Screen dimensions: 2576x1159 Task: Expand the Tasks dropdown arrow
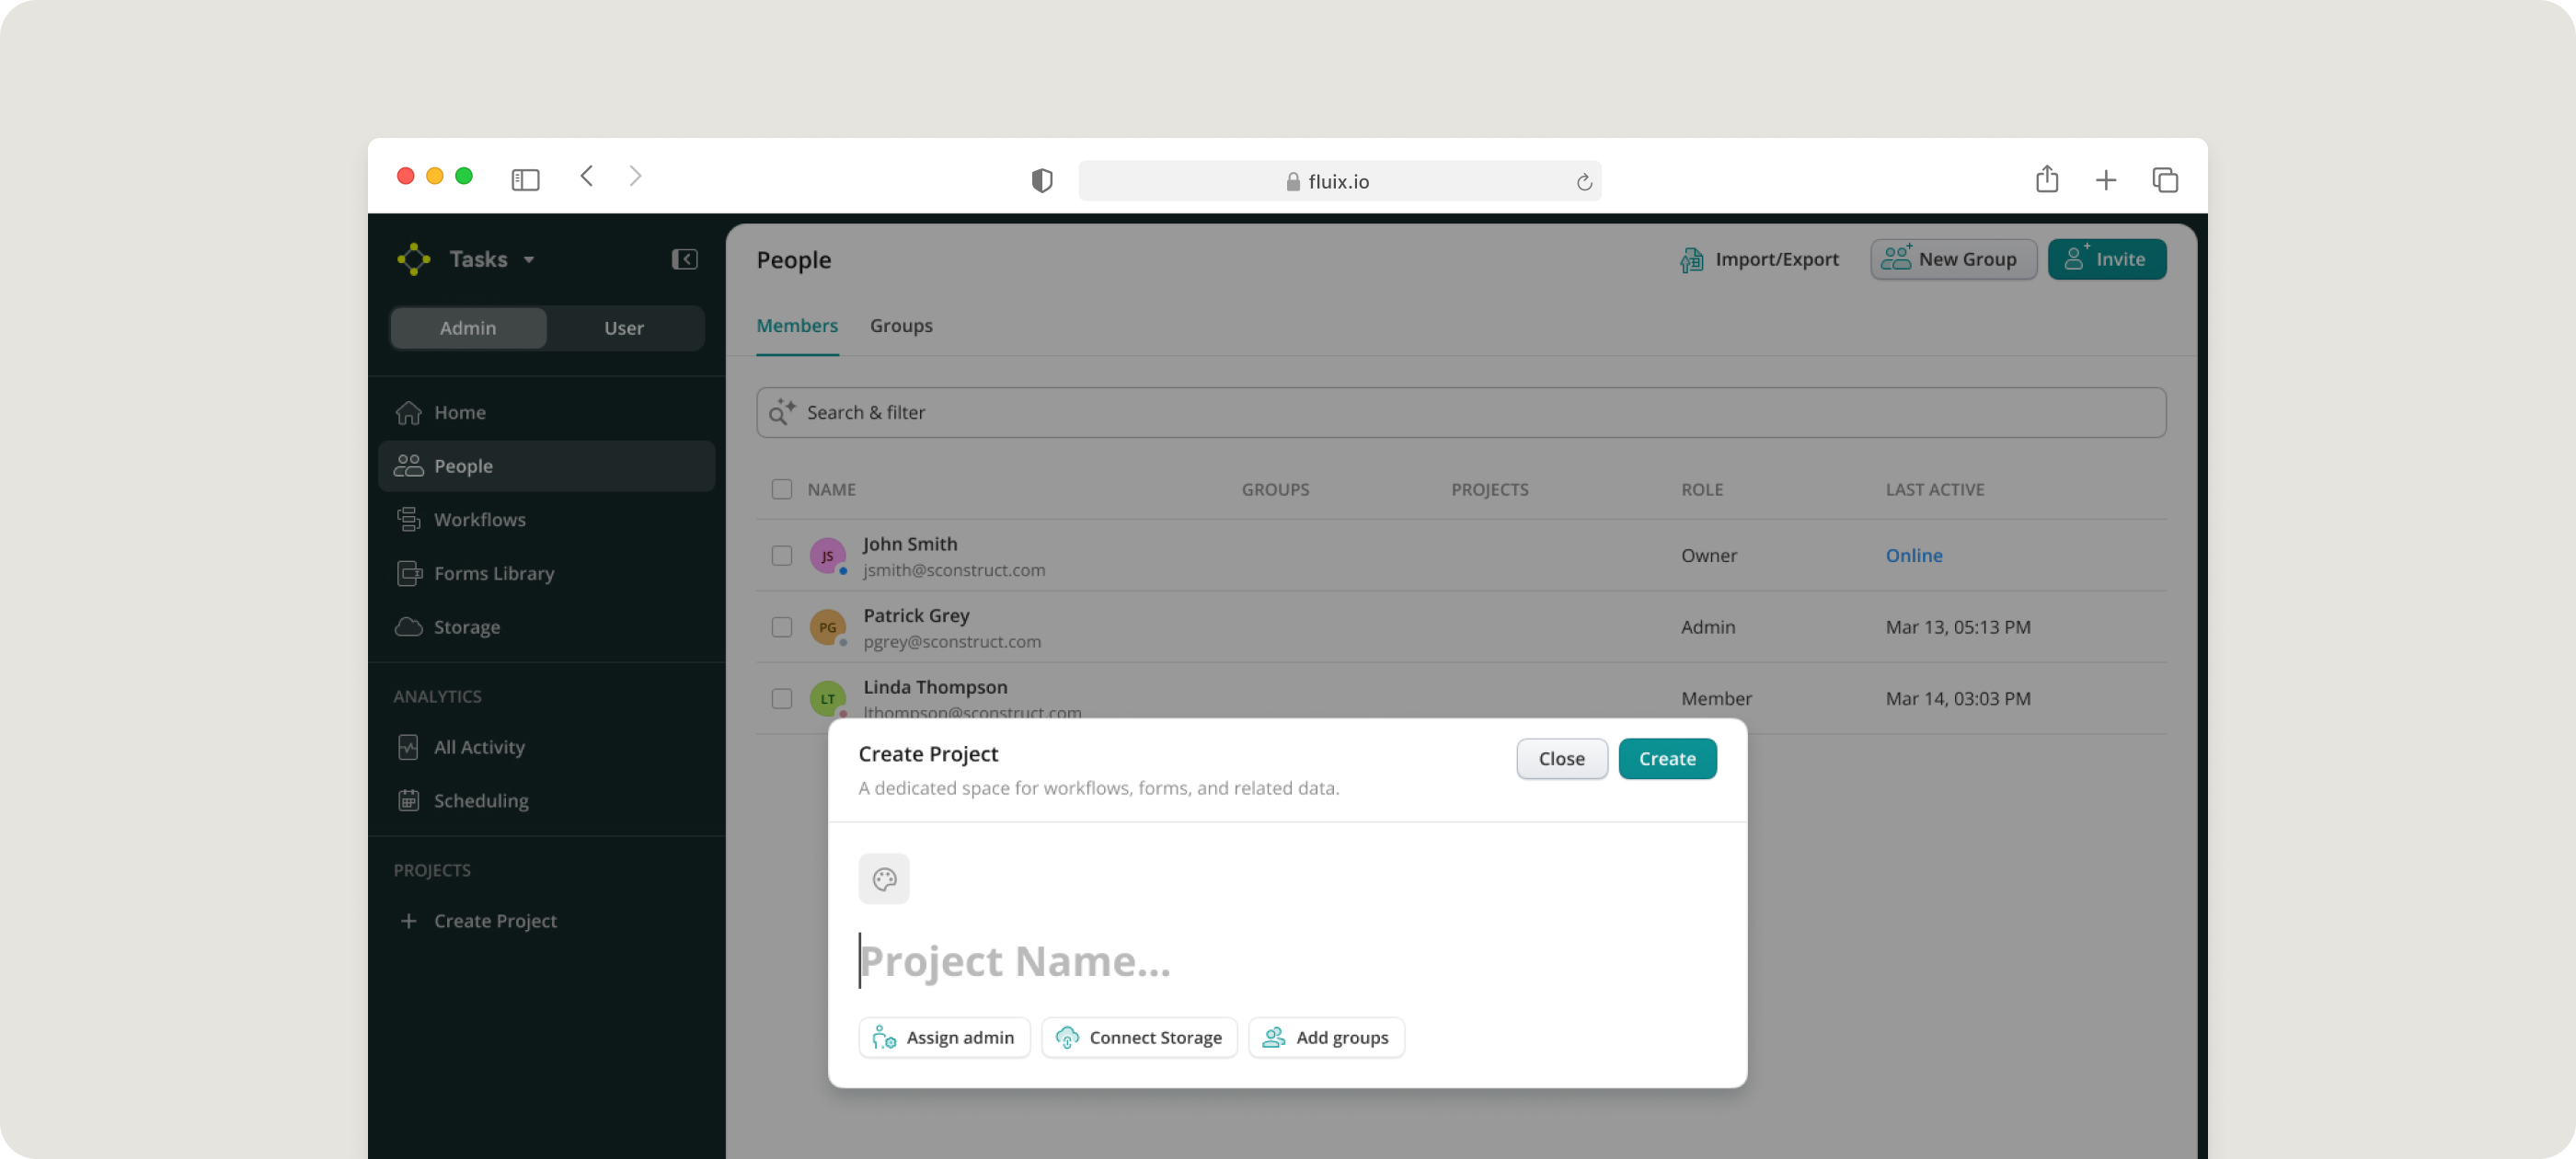529,260
